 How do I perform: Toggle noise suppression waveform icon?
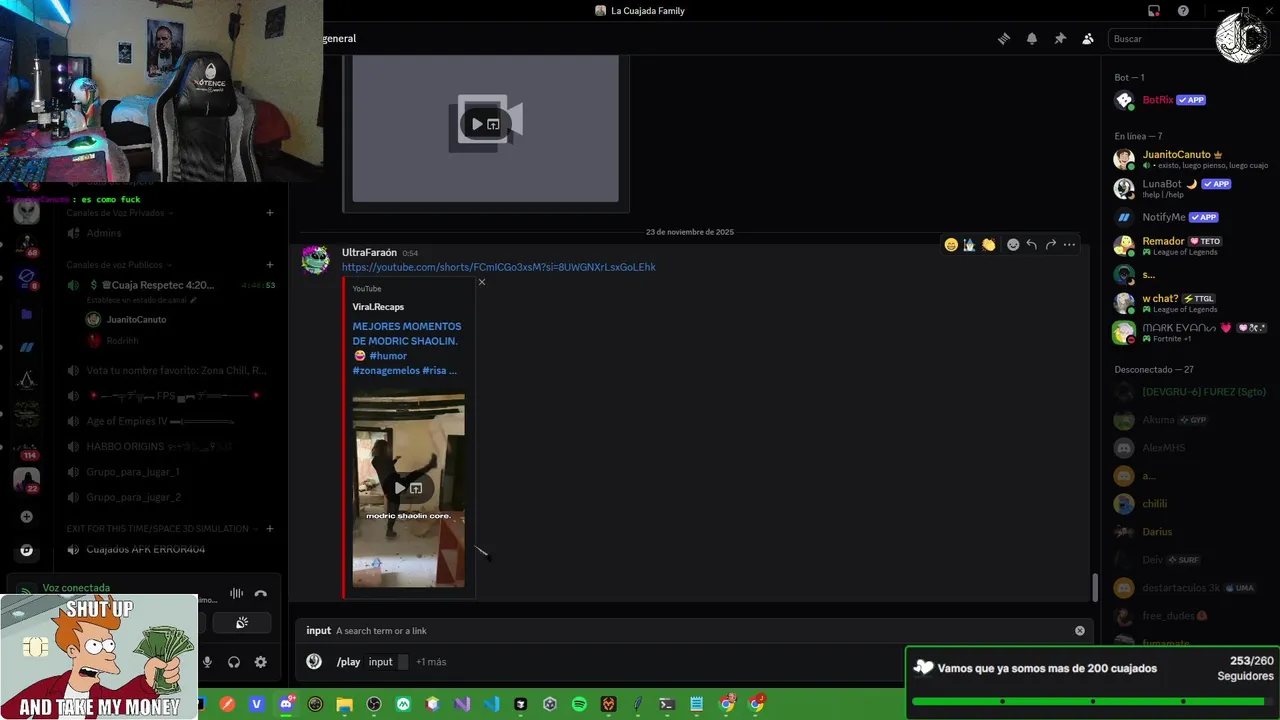(237, 593)
